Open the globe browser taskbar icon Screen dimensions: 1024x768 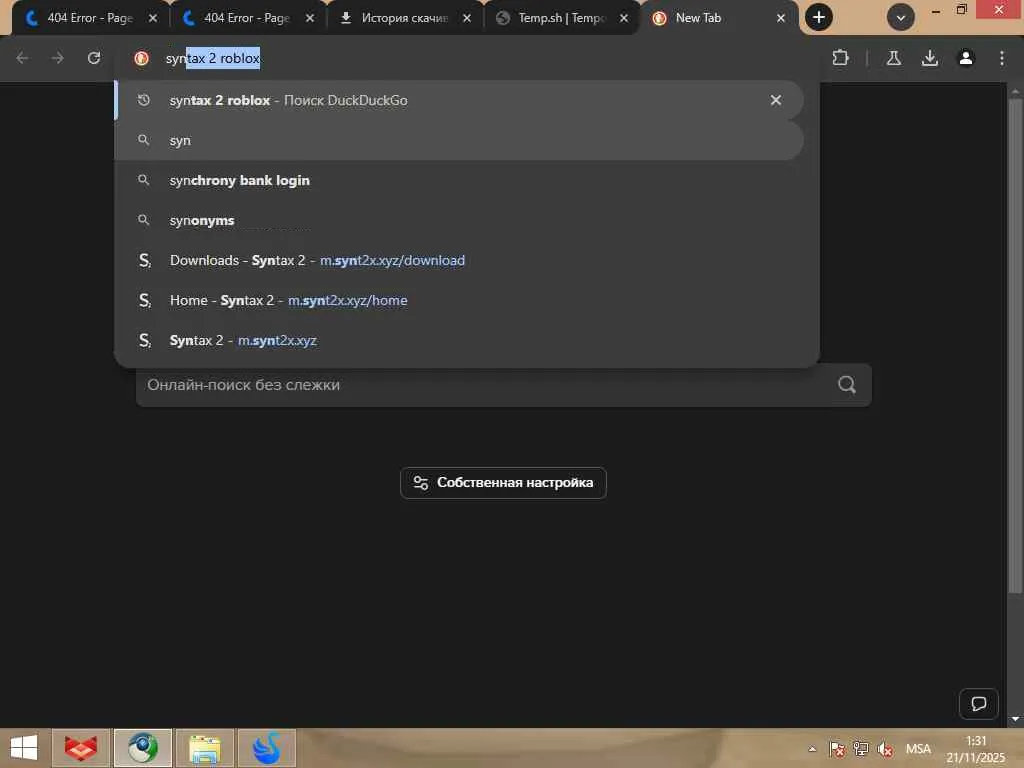coord(142,748)
